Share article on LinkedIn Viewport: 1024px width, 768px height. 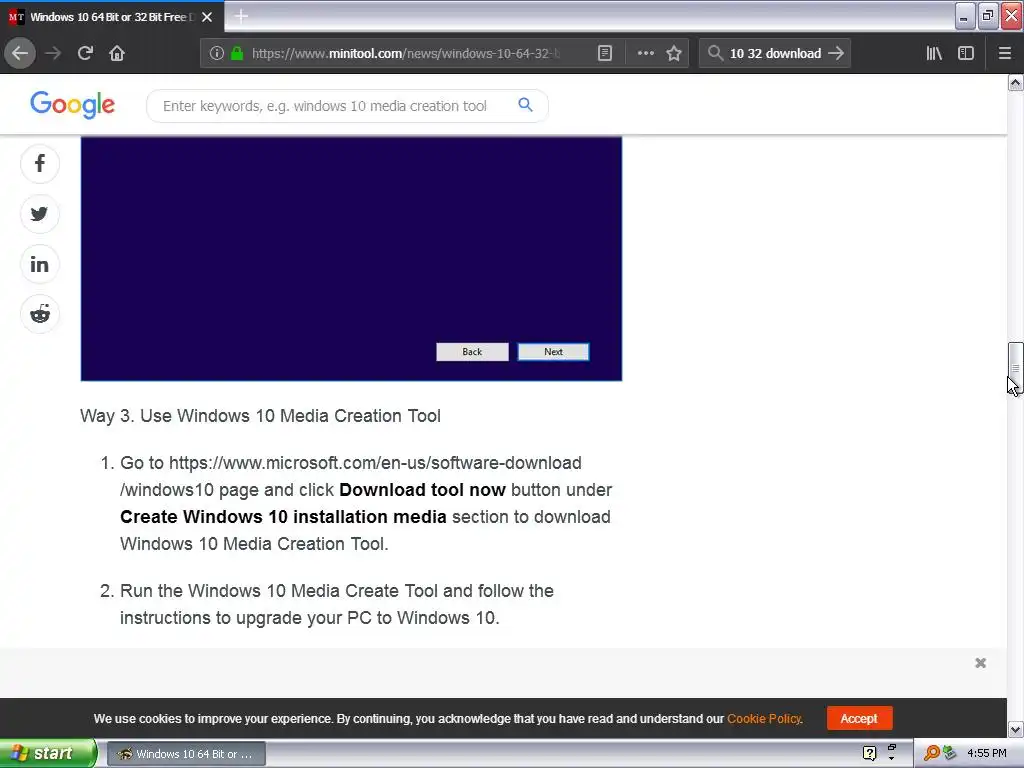(40, 264)
